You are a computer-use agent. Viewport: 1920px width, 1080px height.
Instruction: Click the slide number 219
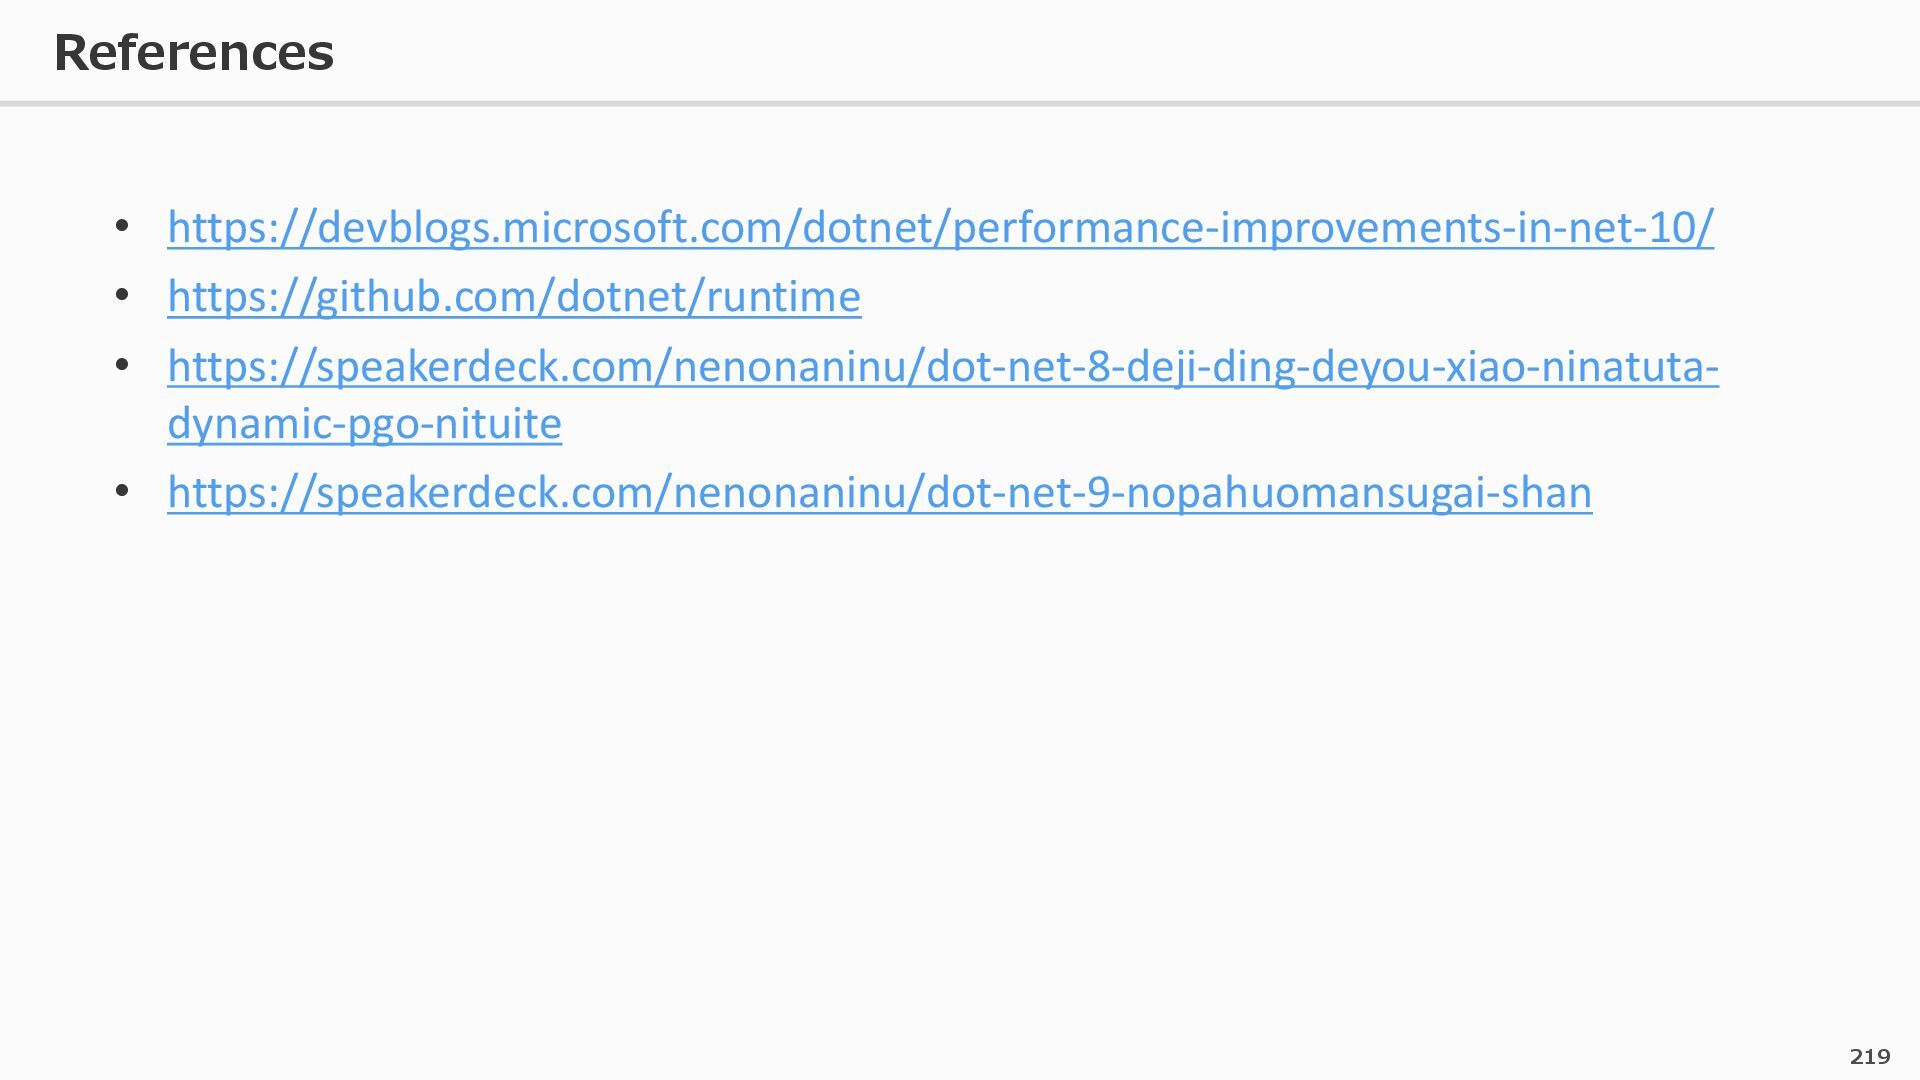click(x=1869, y=1056)
